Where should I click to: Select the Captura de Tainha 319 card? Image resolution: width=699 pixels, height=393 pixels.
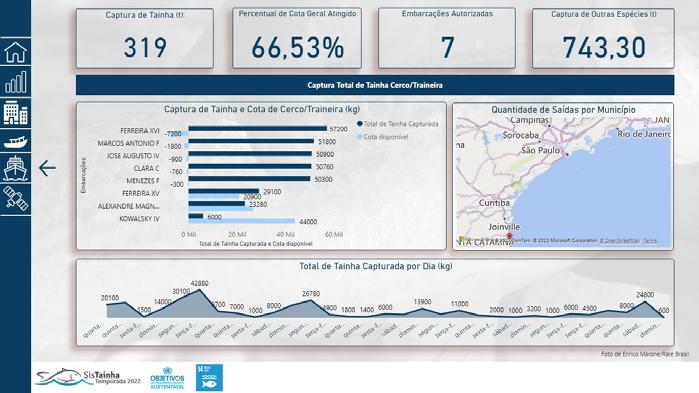click(145, 38)
